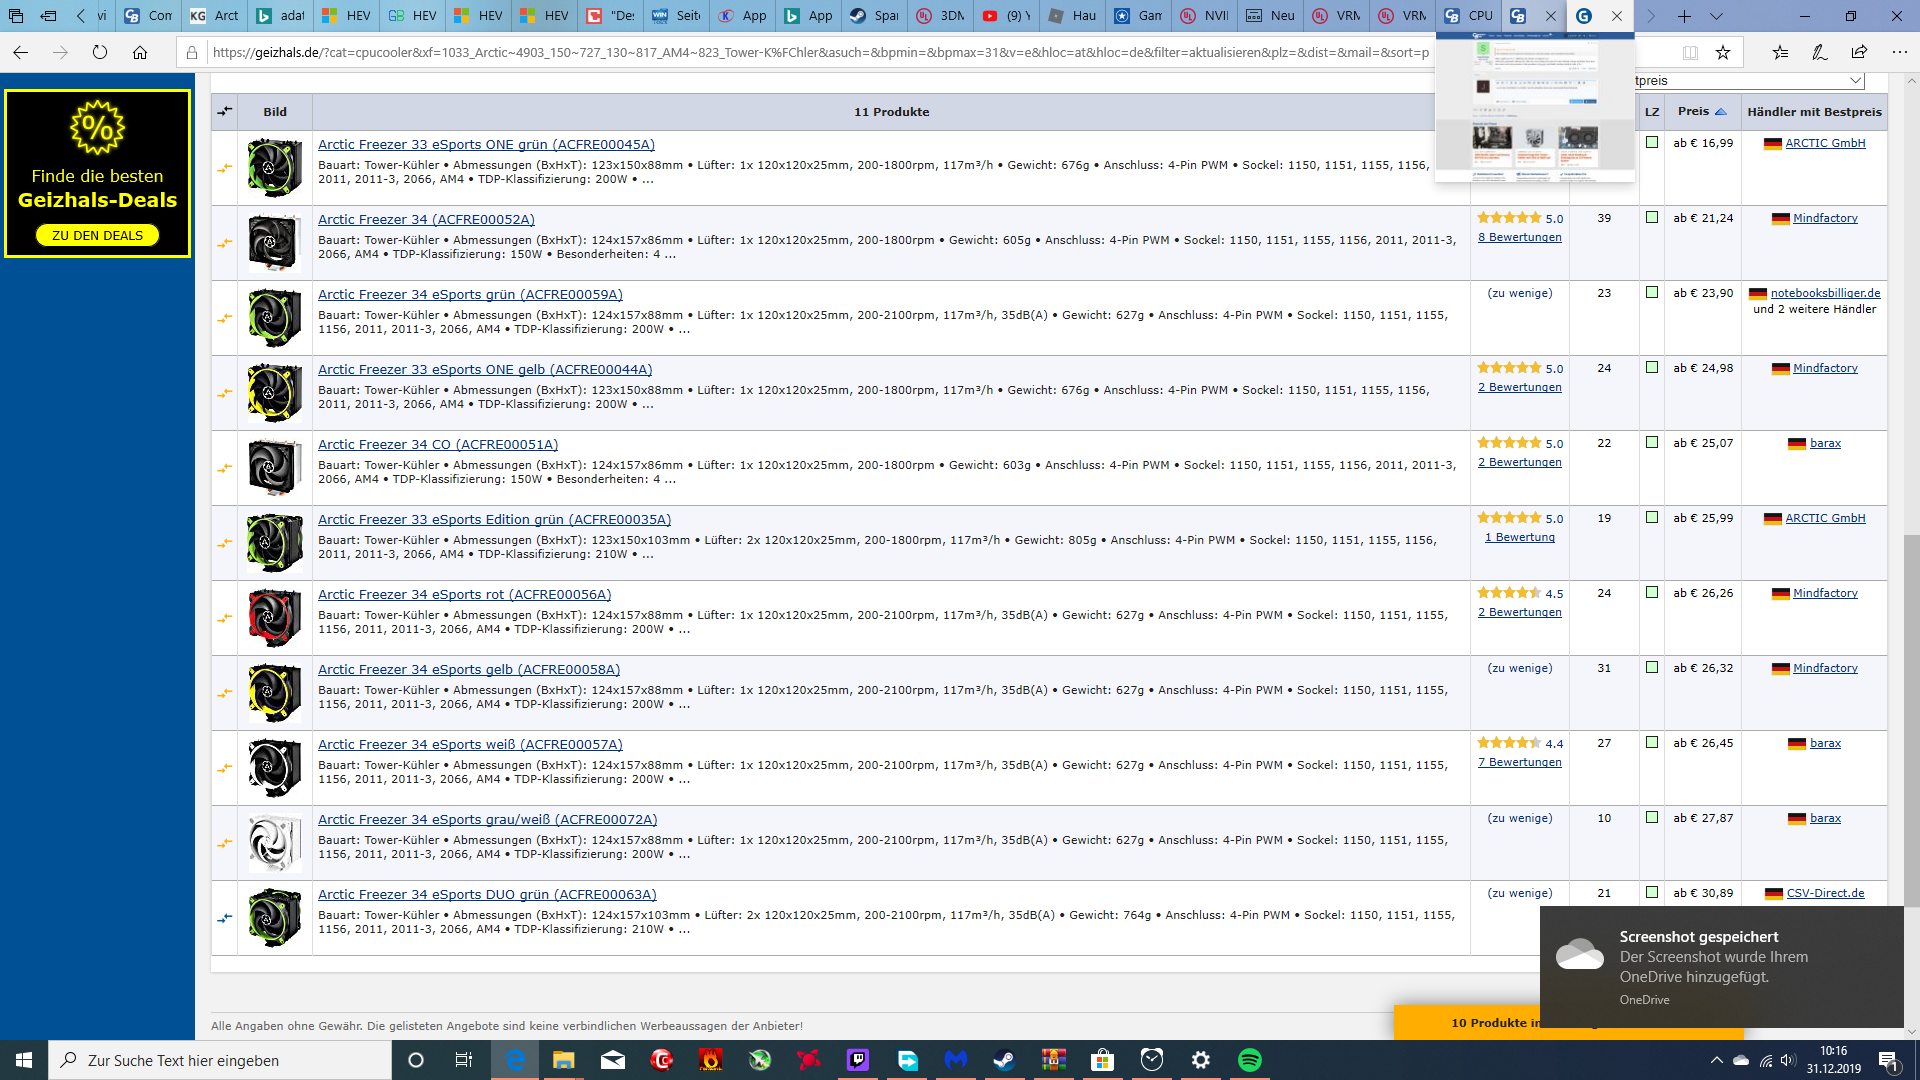
Task: Open the share icon in Edge toolbar
Action: [x=1859, y=53]
